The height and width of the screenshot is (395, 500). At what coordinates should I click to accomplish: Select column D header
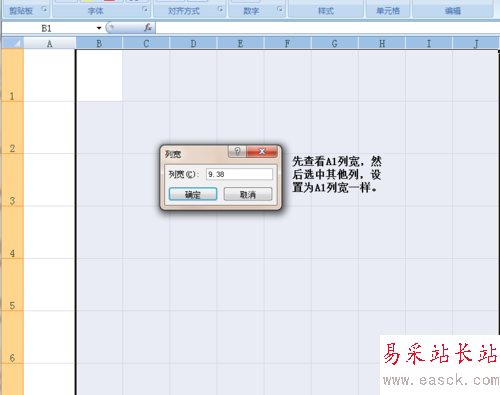click(x=193, y=44)
